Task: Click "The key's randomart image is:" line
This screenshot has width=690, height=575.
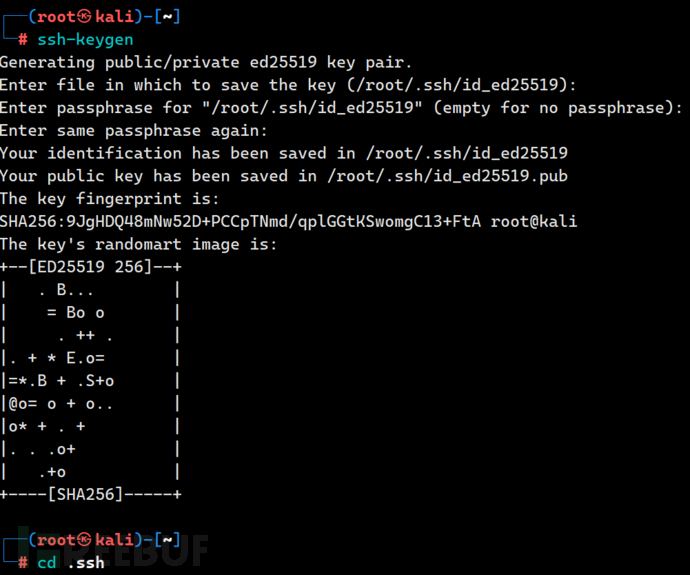Action: click(x=138, y=244)
